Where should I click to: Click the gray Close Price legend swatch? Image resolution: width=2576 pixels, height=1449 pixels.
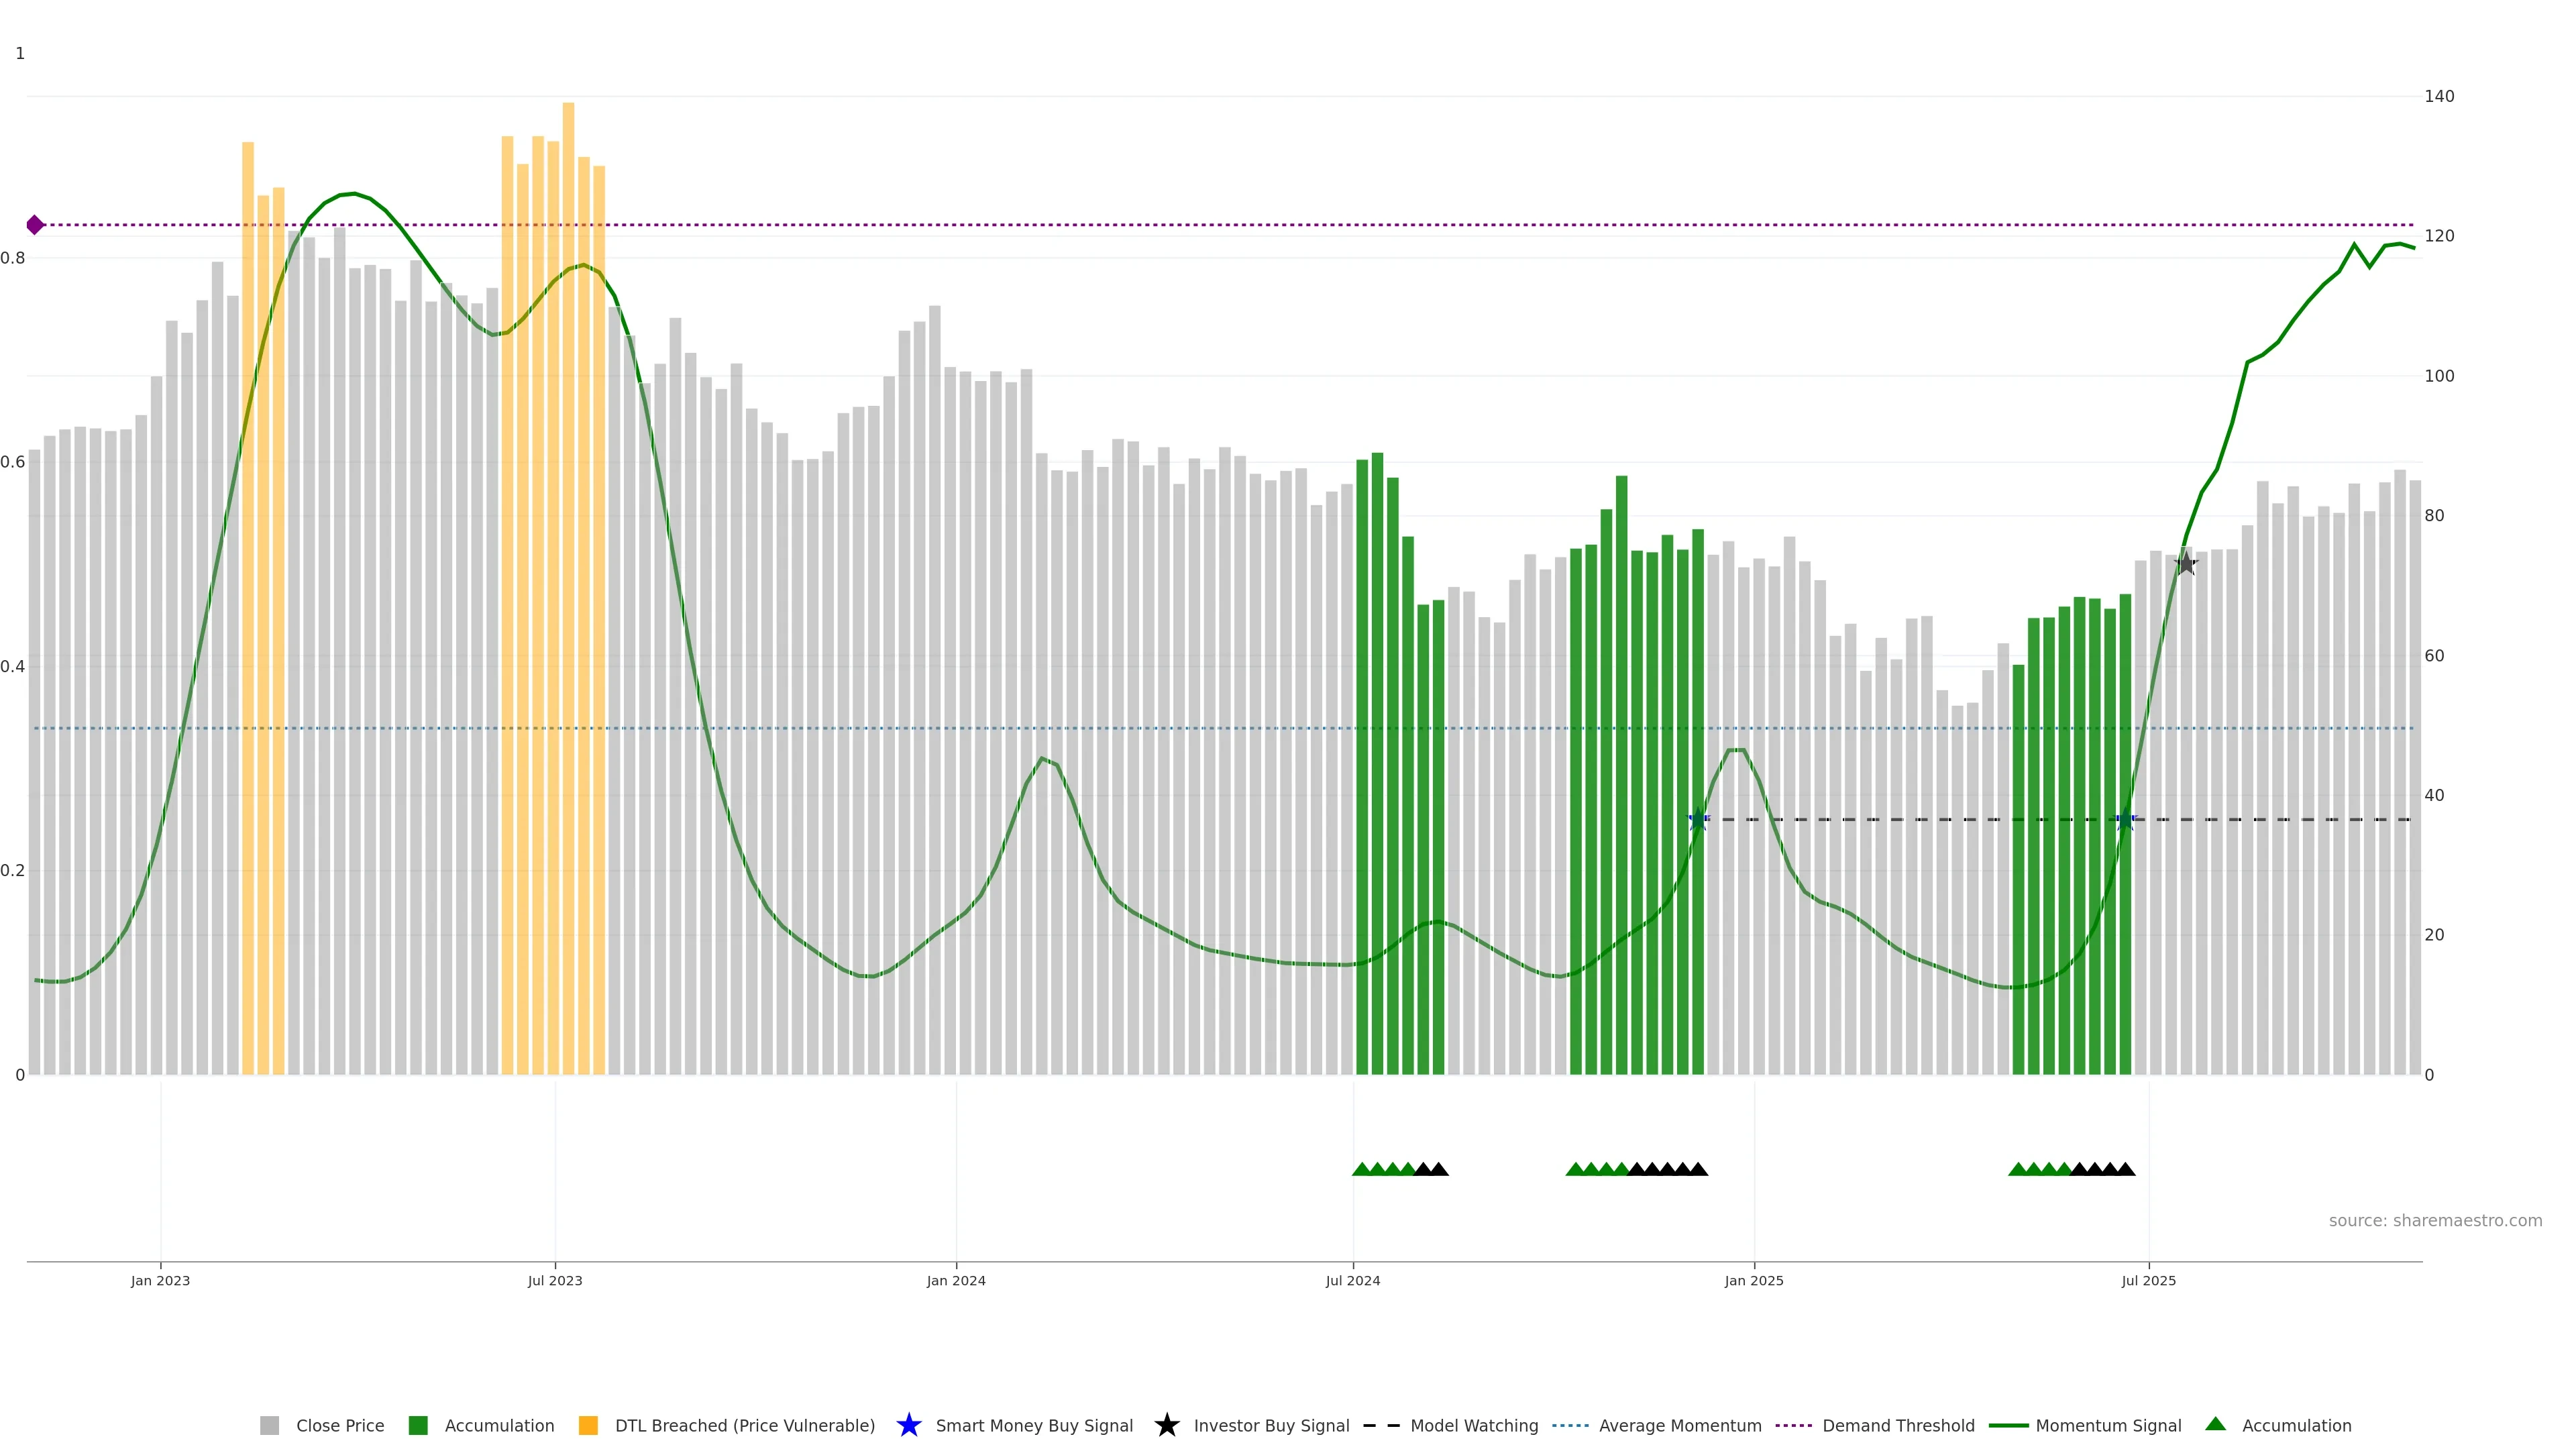coord(269,1425)
